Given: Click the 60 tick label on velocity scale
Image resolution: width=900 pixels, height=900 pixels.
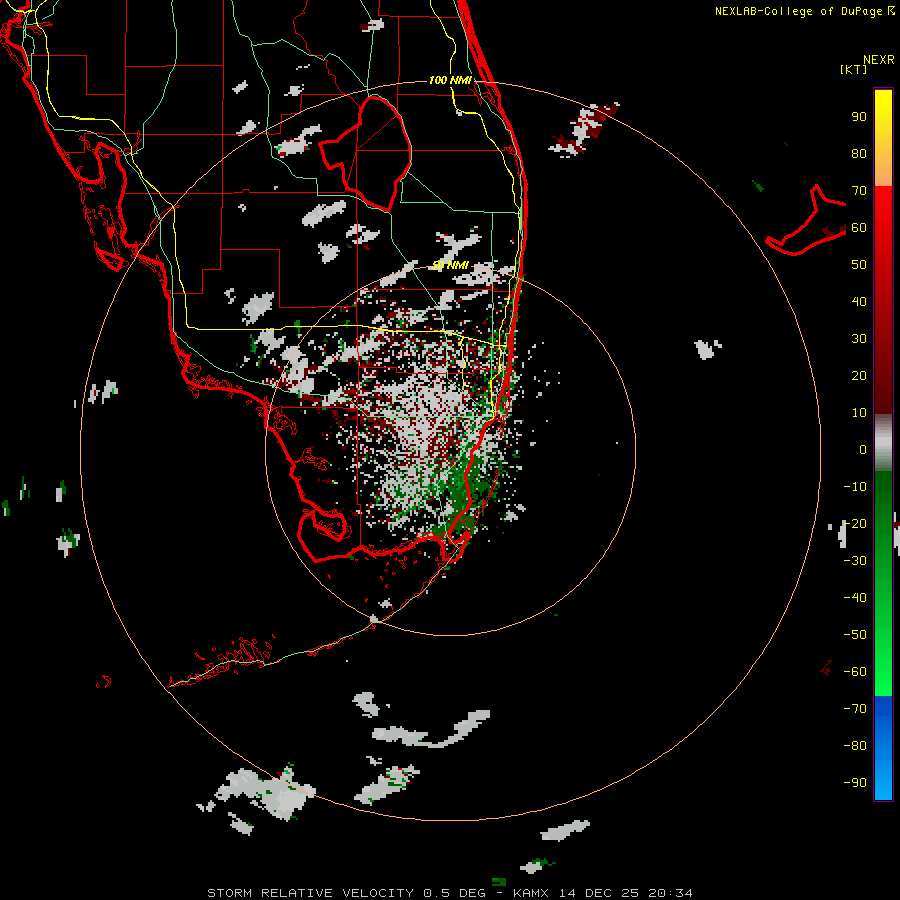Looking at the screenshot, I should [859, 228].
